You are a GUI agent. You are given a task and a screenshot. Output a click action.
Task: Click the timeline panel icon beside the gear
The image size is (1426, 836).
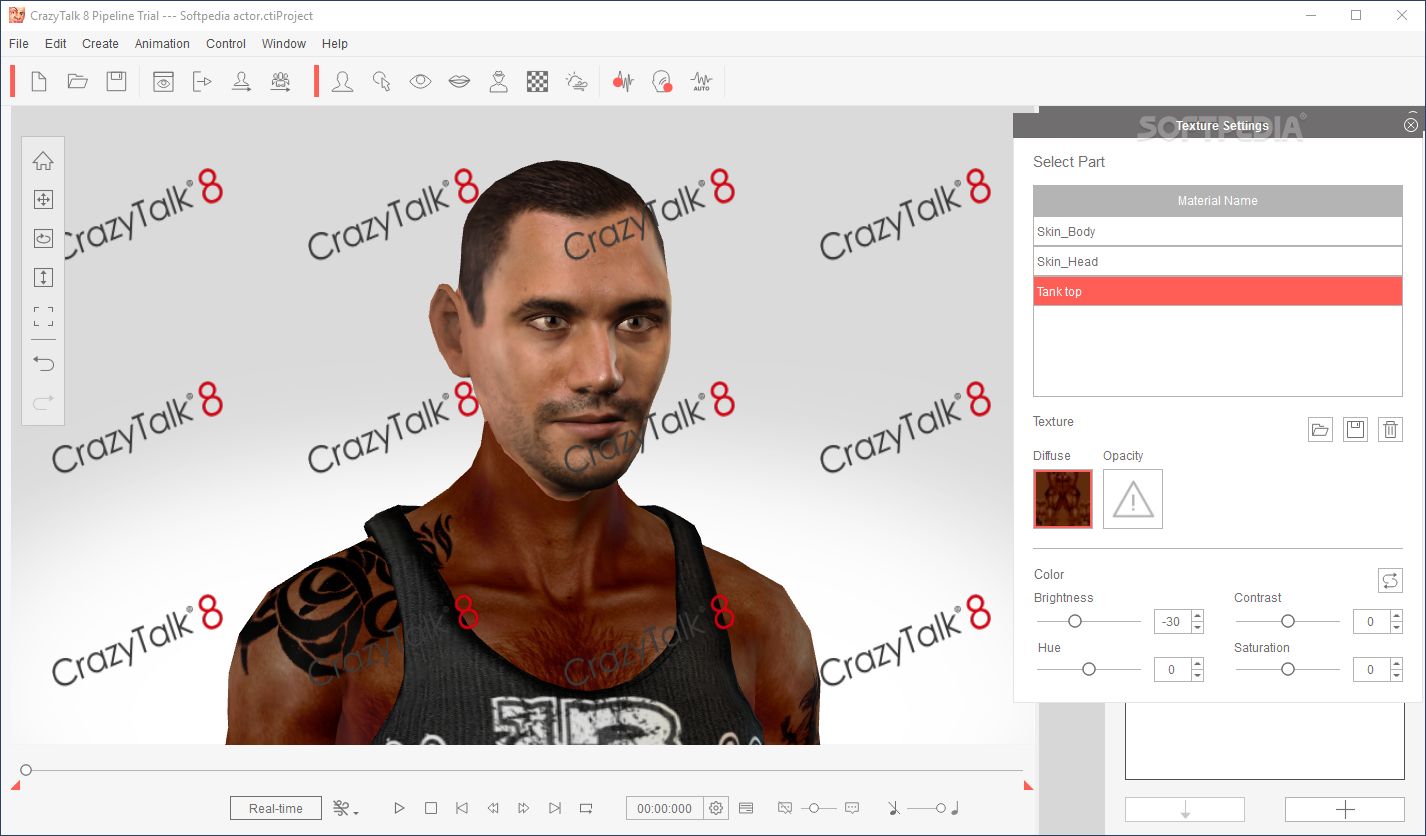pos(746,808)
